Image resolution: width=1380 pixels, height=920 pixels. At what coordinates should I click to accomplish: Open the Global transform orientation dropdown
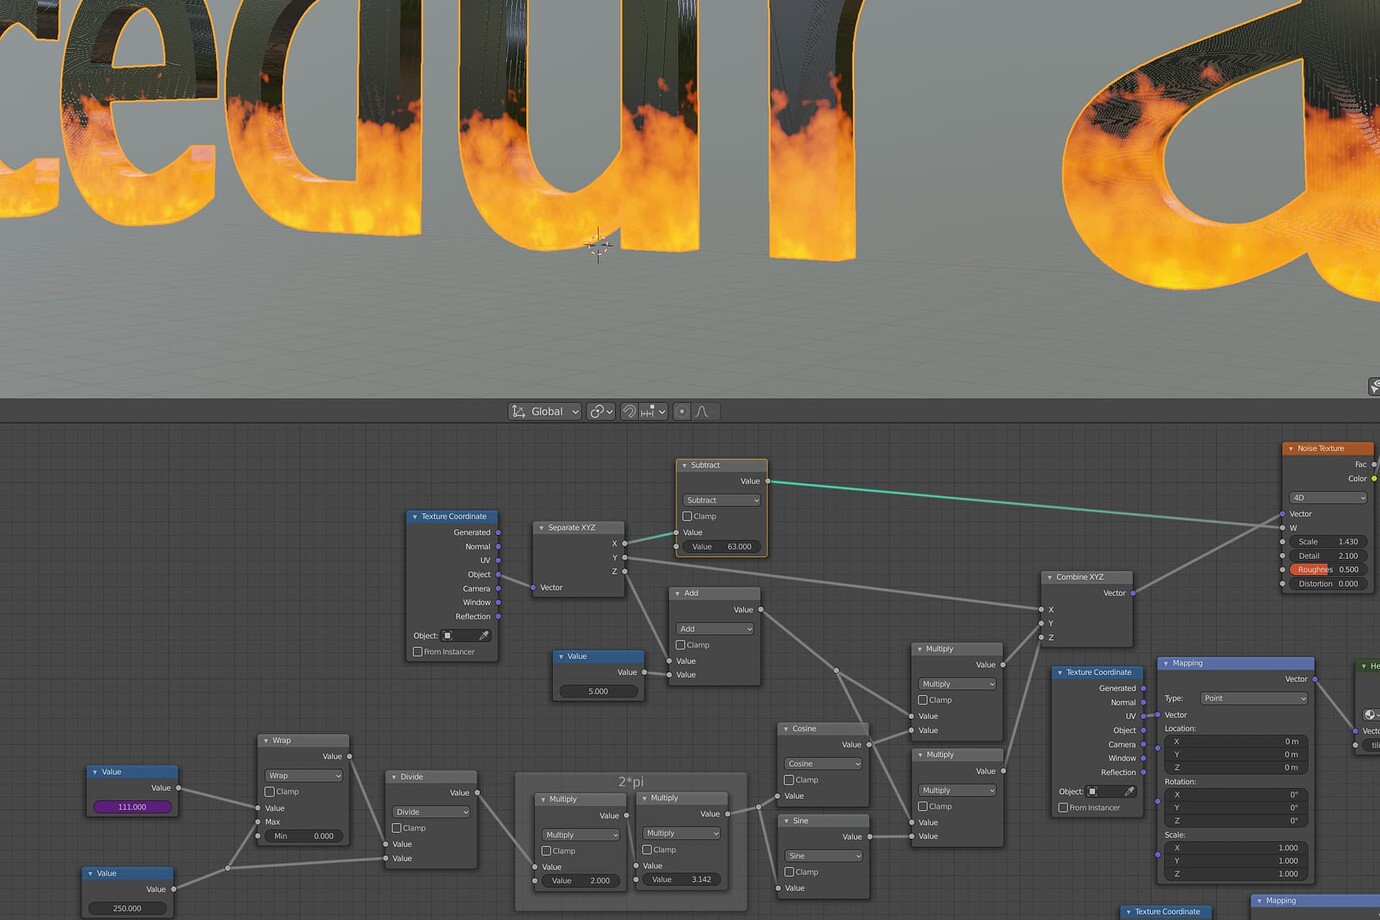[545, 411]
